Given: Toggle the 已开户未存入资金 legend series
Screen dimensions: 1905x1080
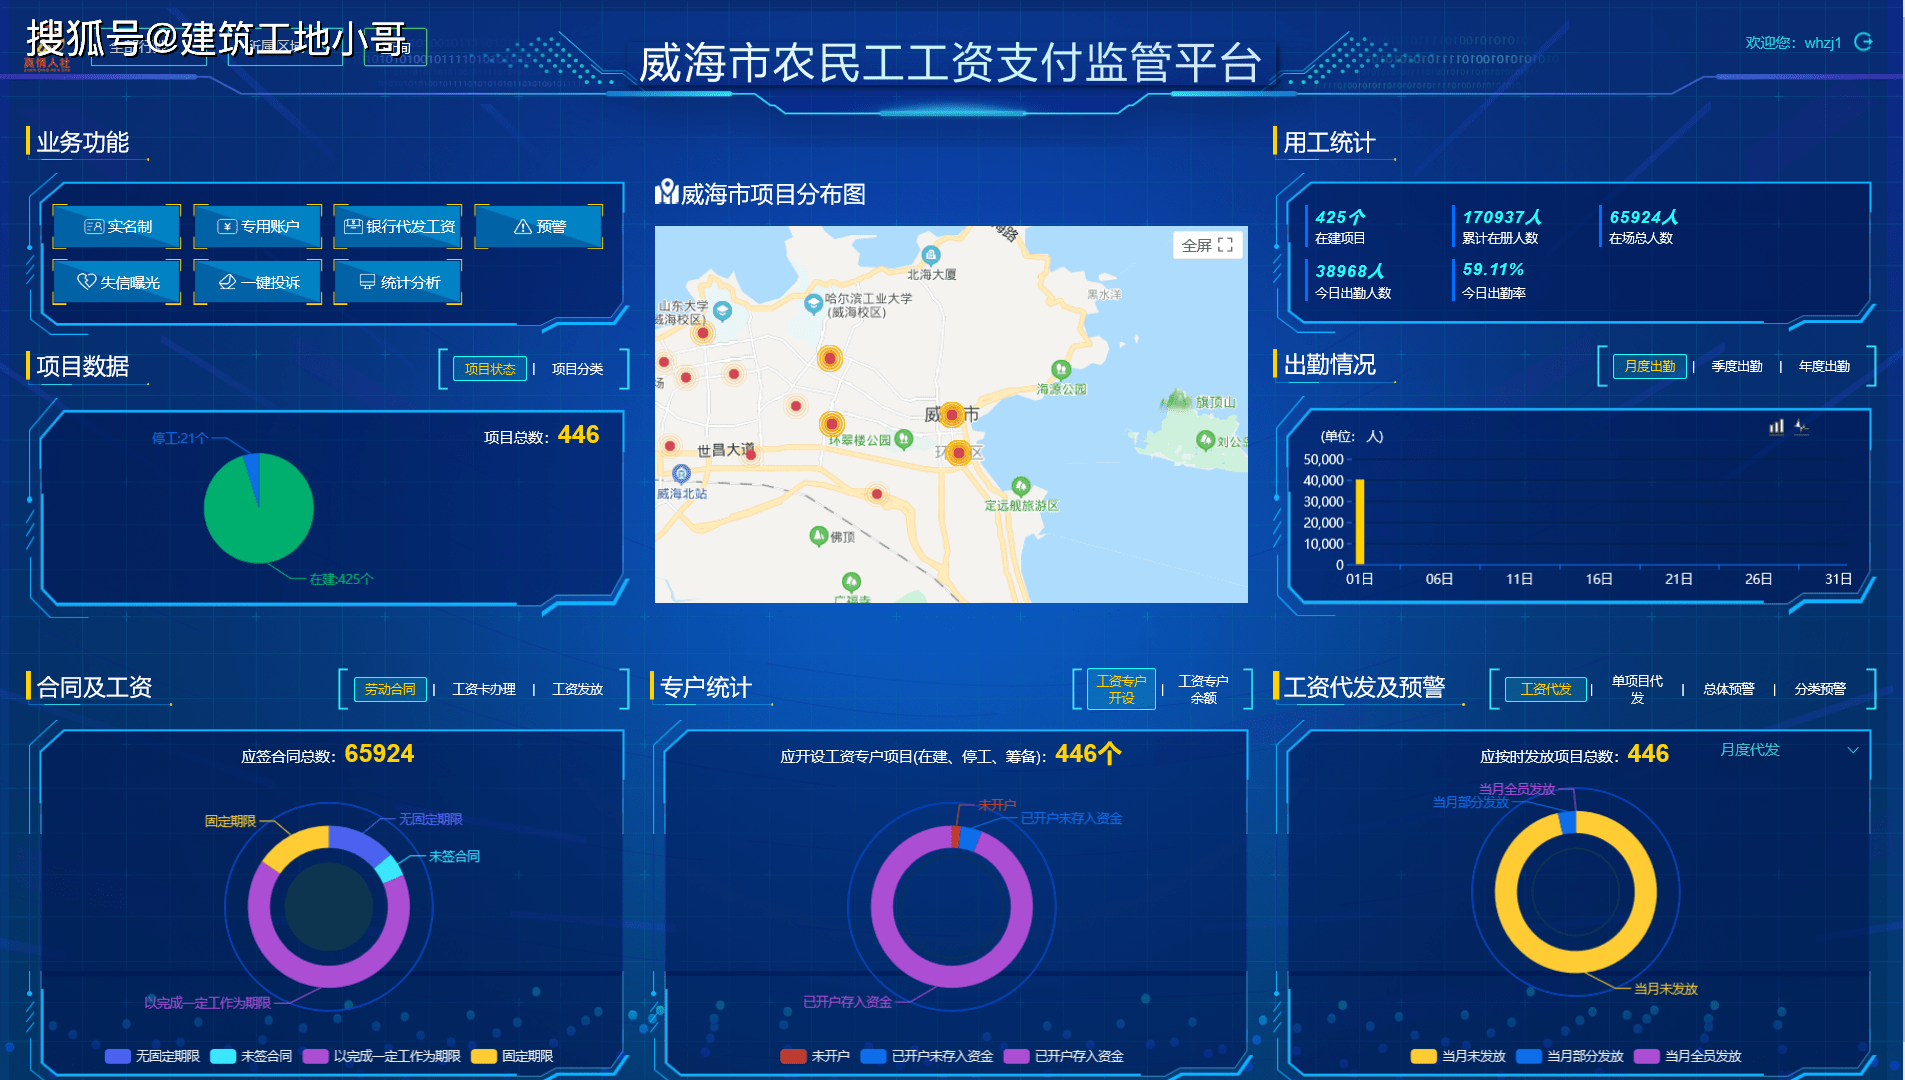Looking at the screenshot, I should (927, 1056).
